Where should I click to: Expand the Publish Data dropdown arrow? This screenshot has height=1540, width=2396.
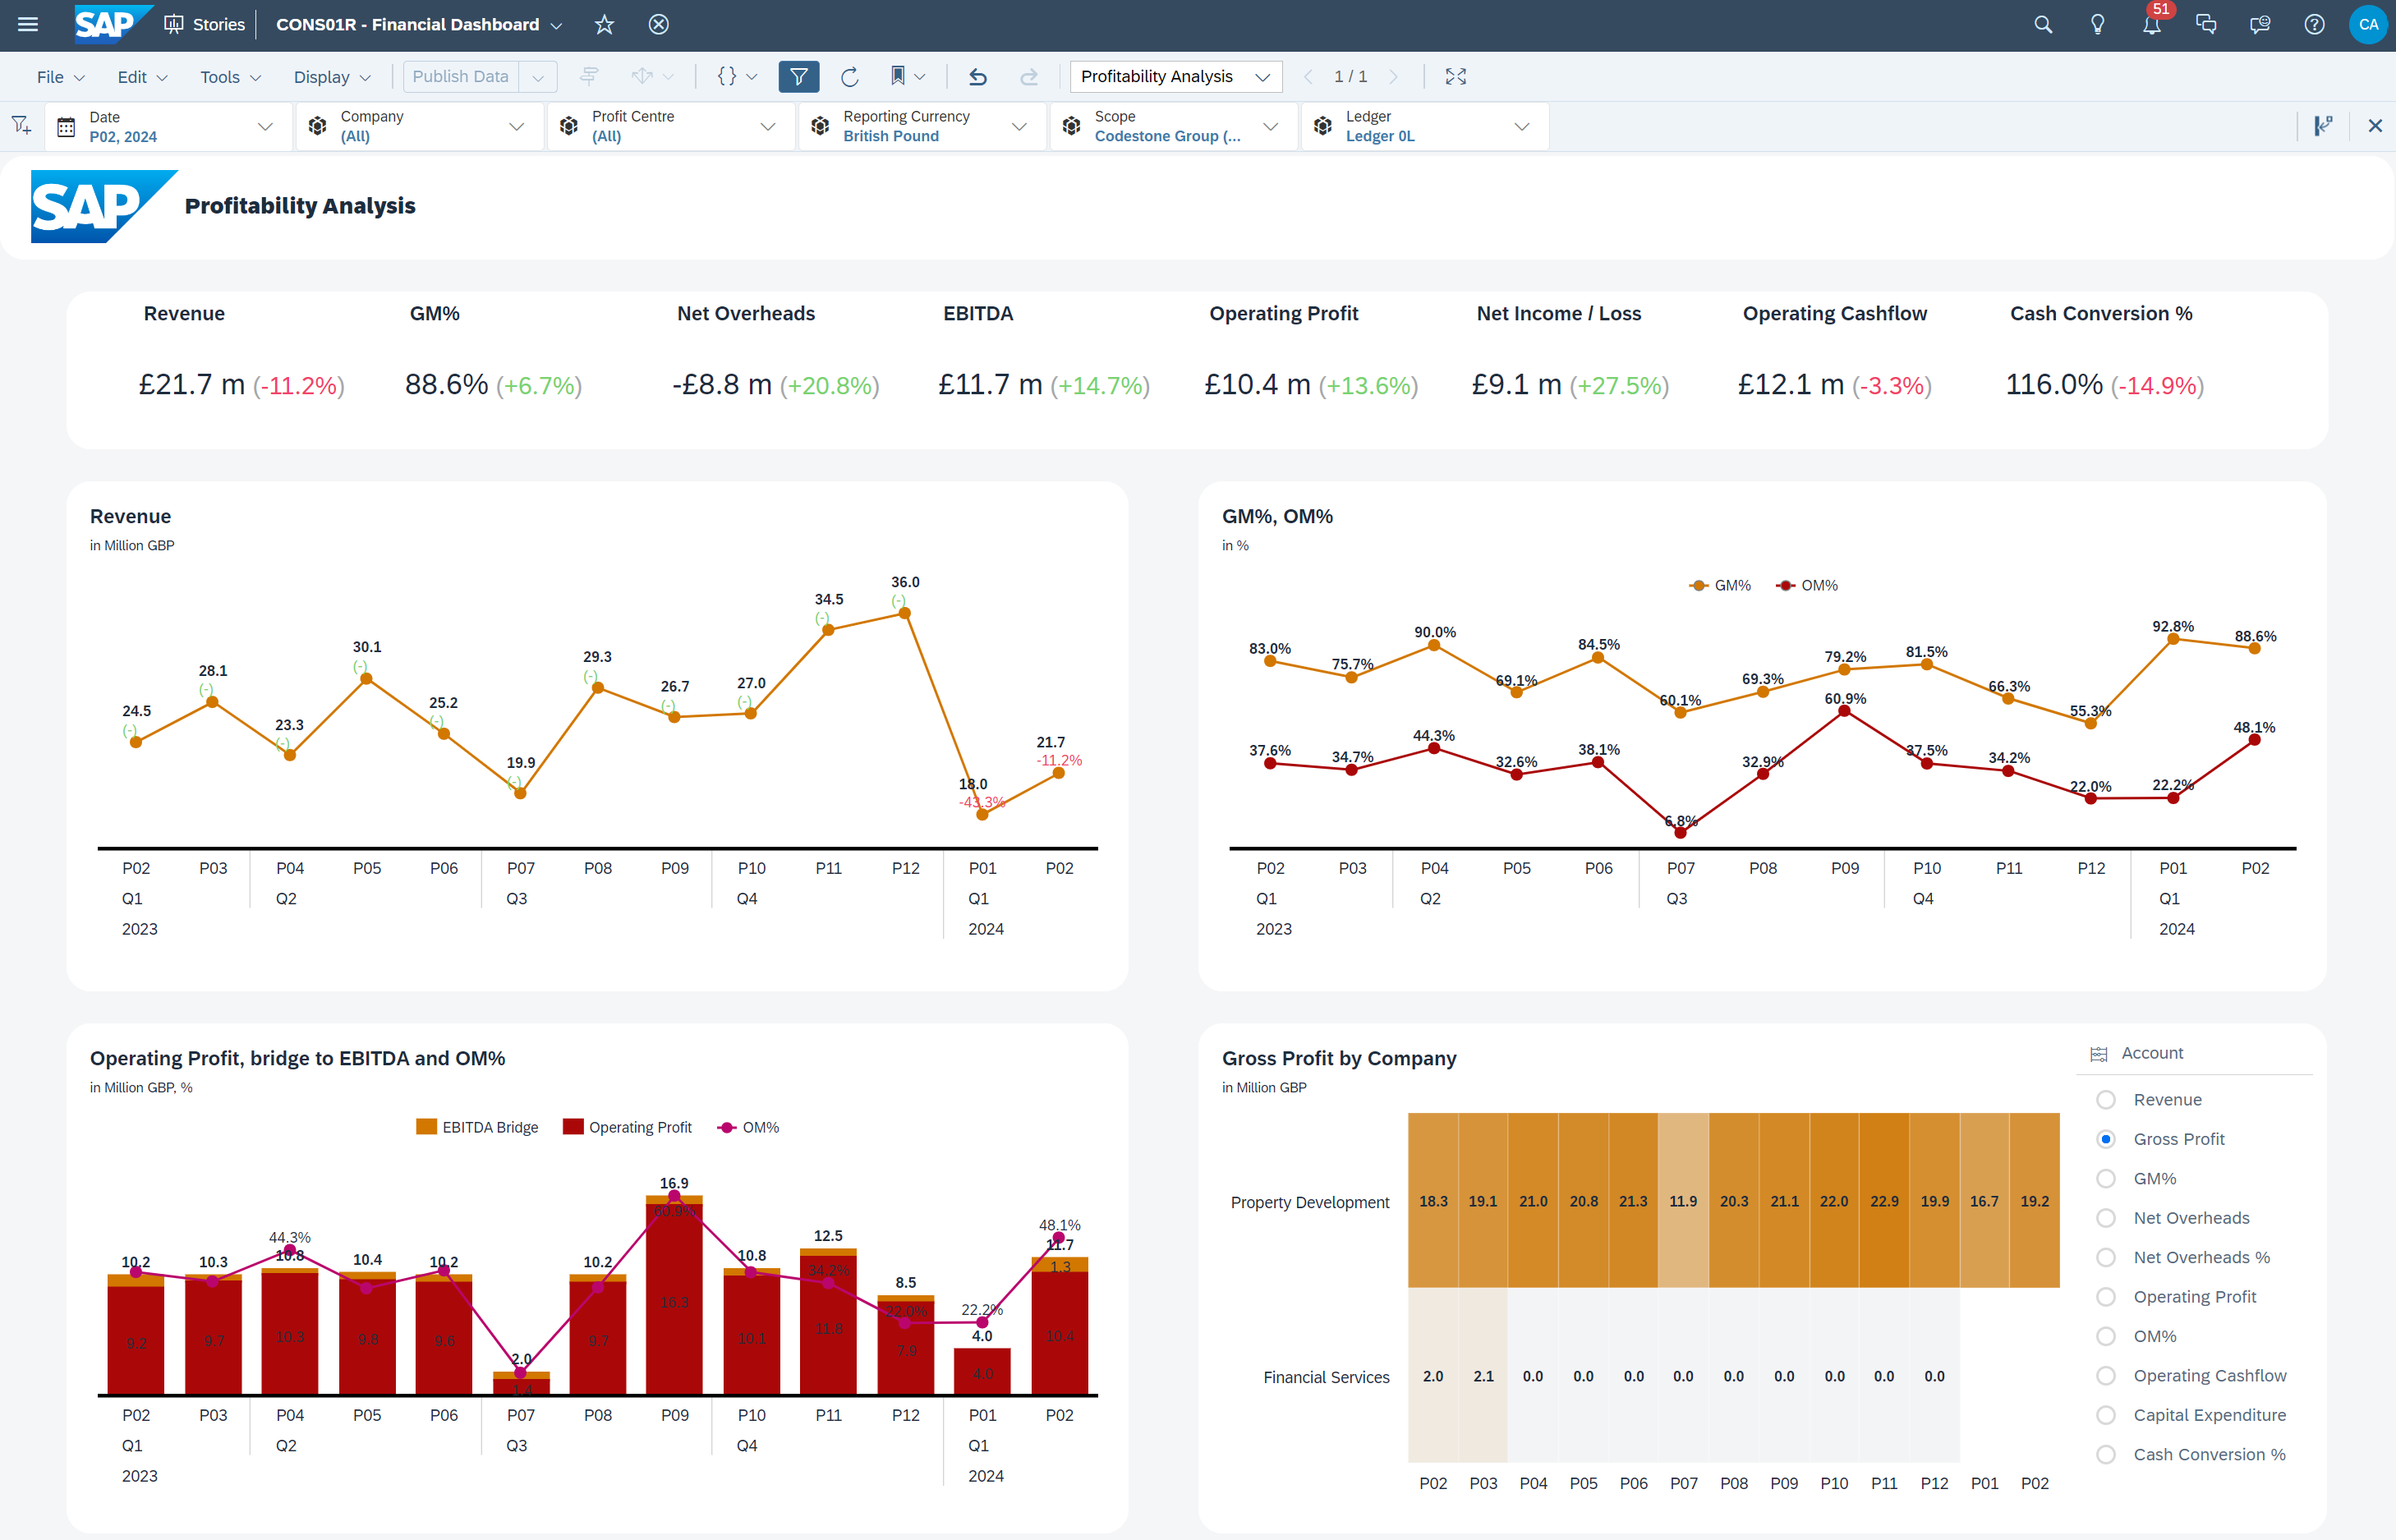pos(538,77)
